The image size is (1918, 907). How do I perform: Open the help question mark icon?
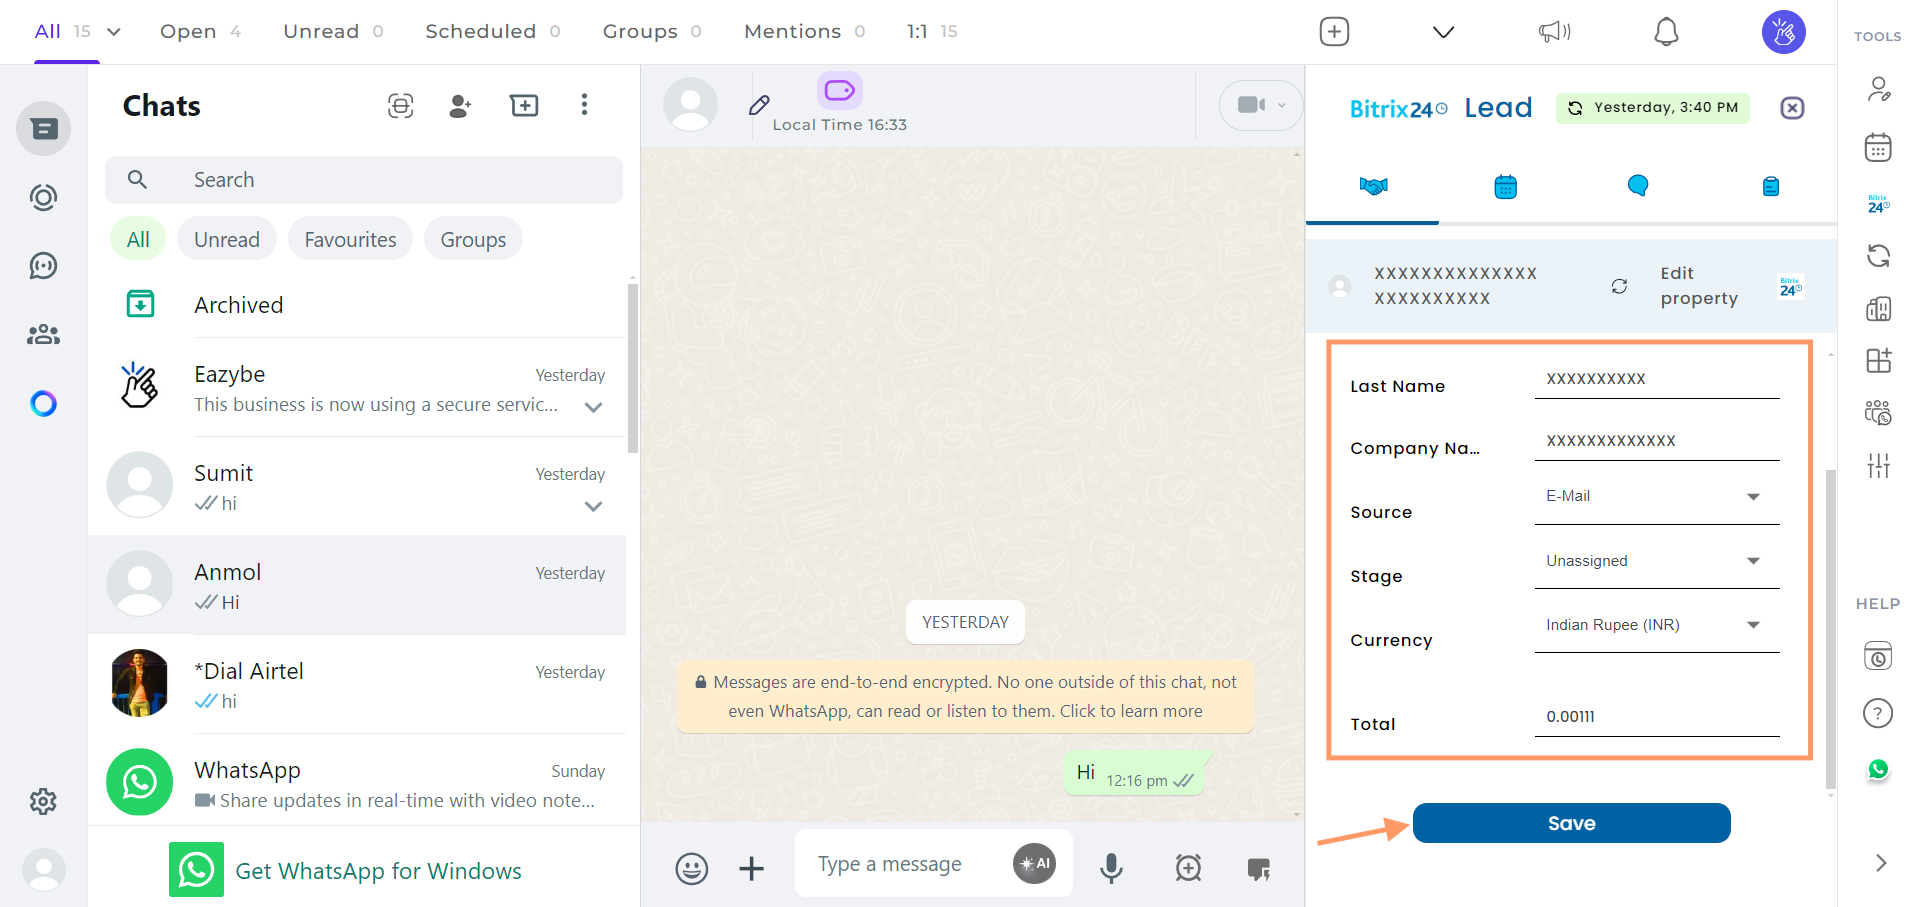1878,713
